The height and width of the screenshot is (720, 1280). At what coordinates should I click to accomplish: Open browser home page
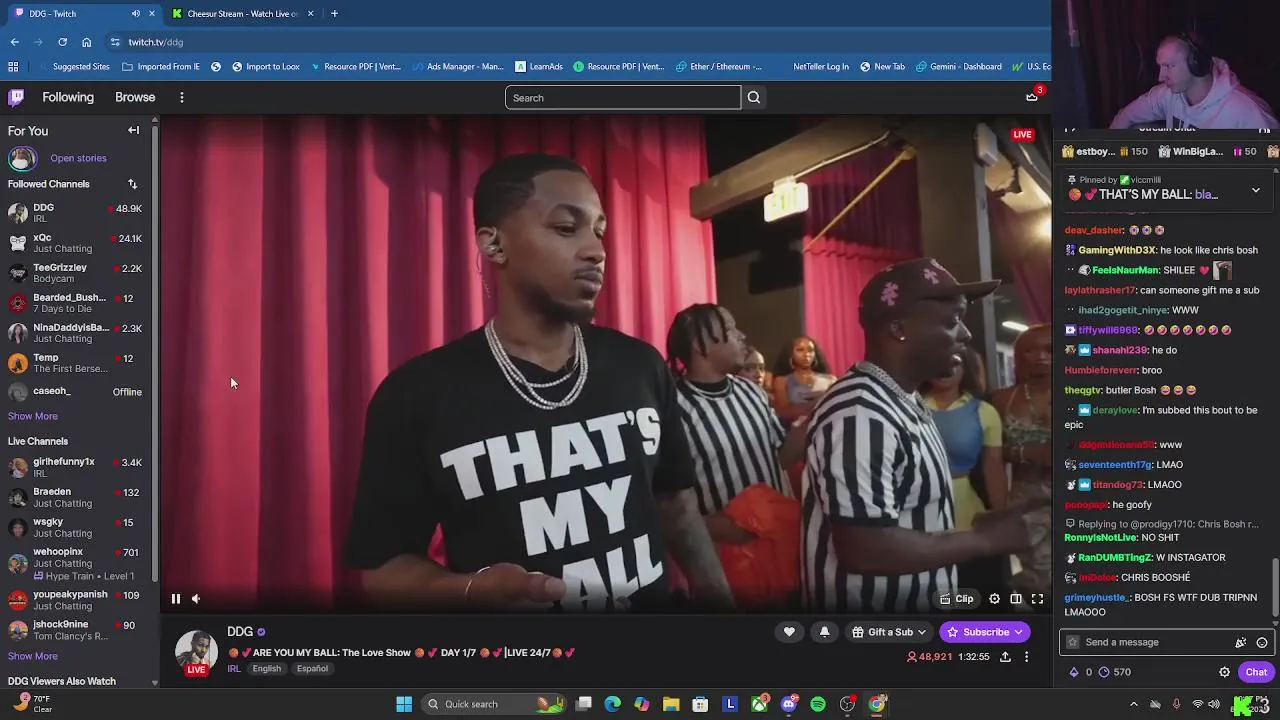pyautogui.click(x=86, y=42)
